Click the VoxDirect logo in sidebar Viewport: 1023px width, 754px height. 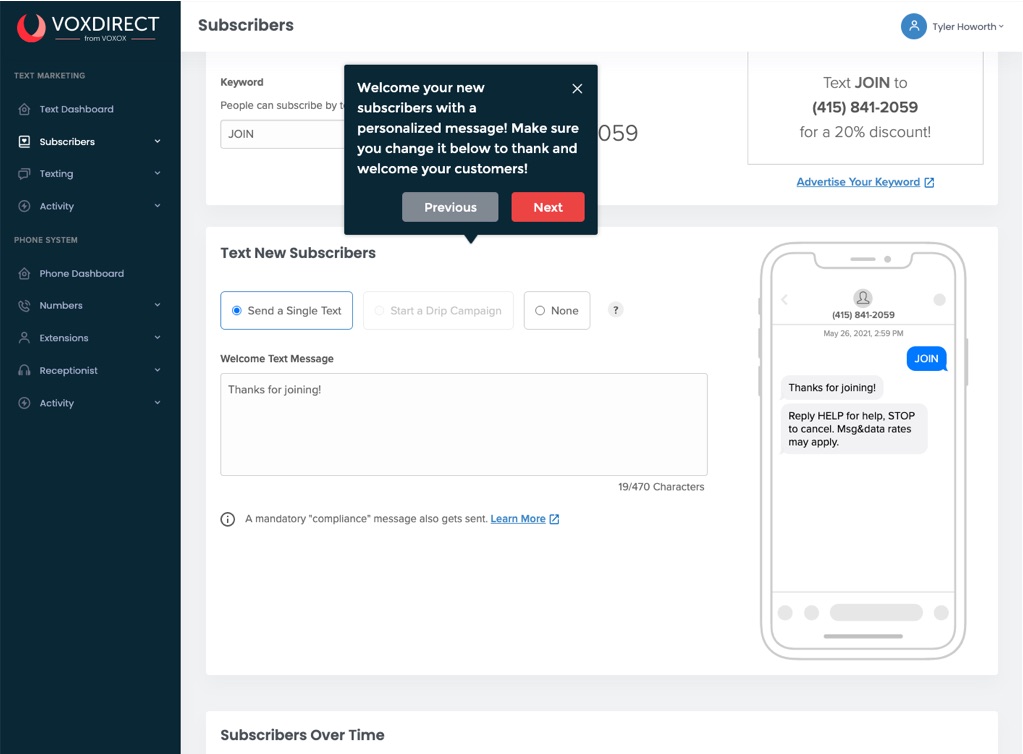point(89,28)
